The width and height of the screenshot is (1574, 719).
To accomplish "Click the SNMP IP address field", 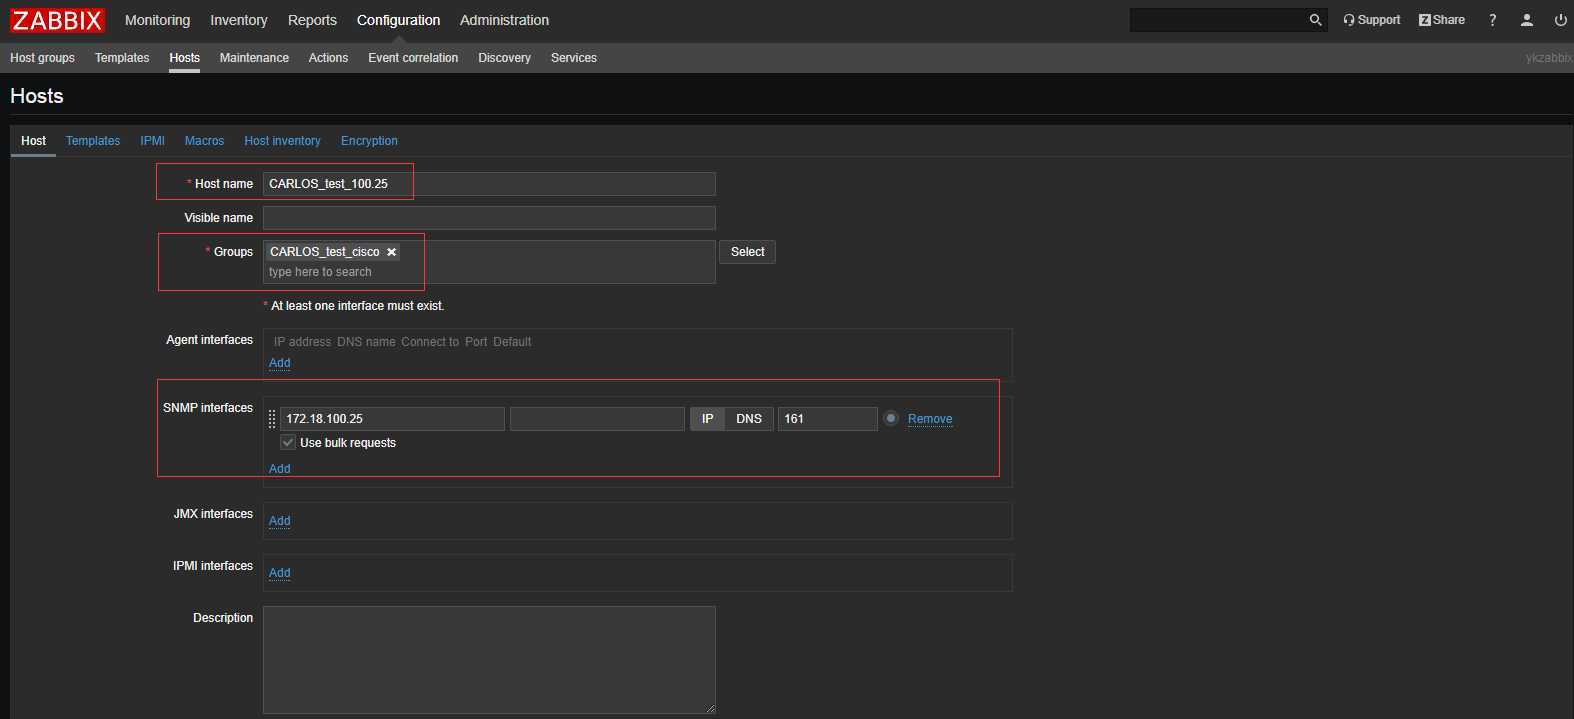I will 392,419.
